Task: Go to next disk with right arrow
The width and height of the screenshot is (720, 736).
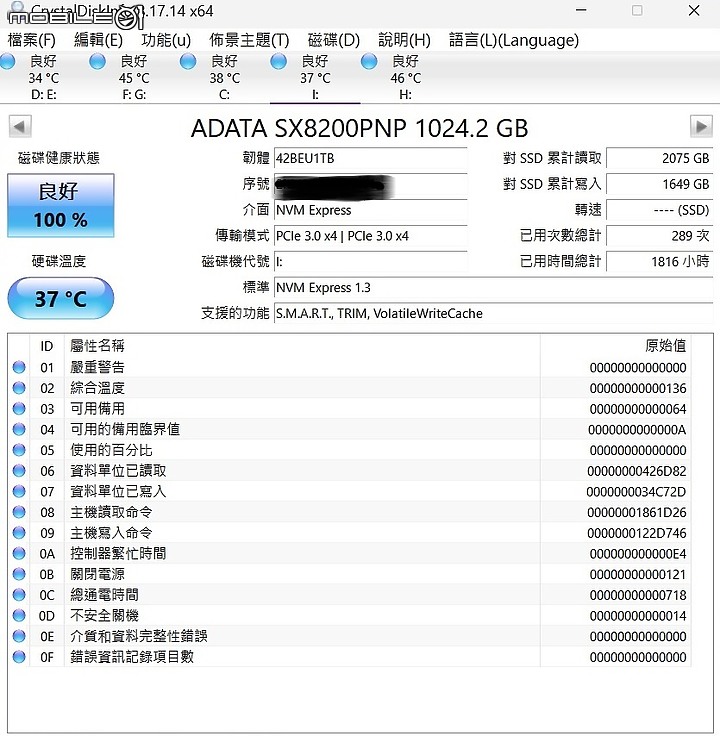Action: pyautogui.click(x=701, y=126)
